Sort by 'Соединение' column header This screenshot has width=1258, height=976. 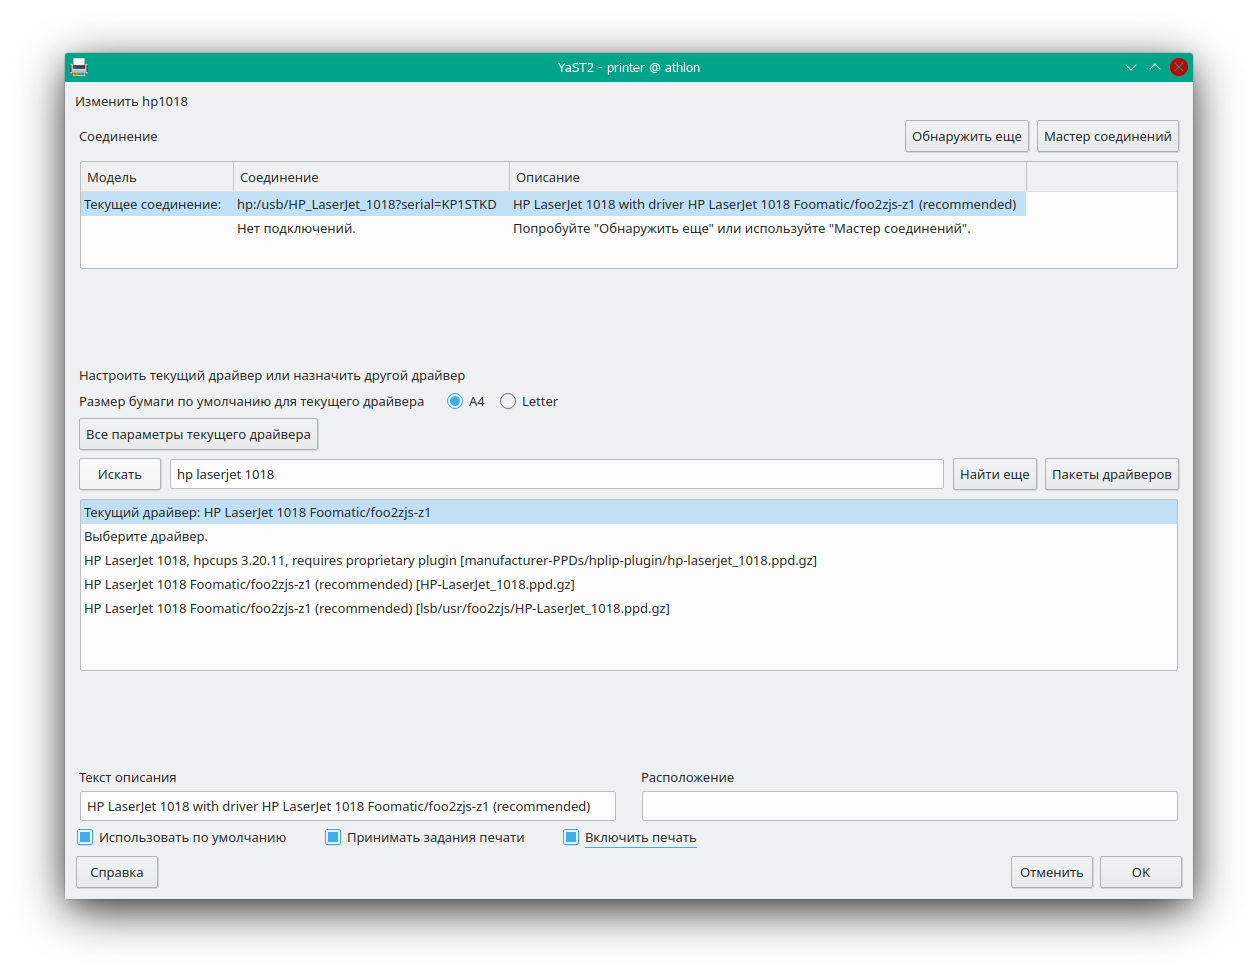[372, 177]
